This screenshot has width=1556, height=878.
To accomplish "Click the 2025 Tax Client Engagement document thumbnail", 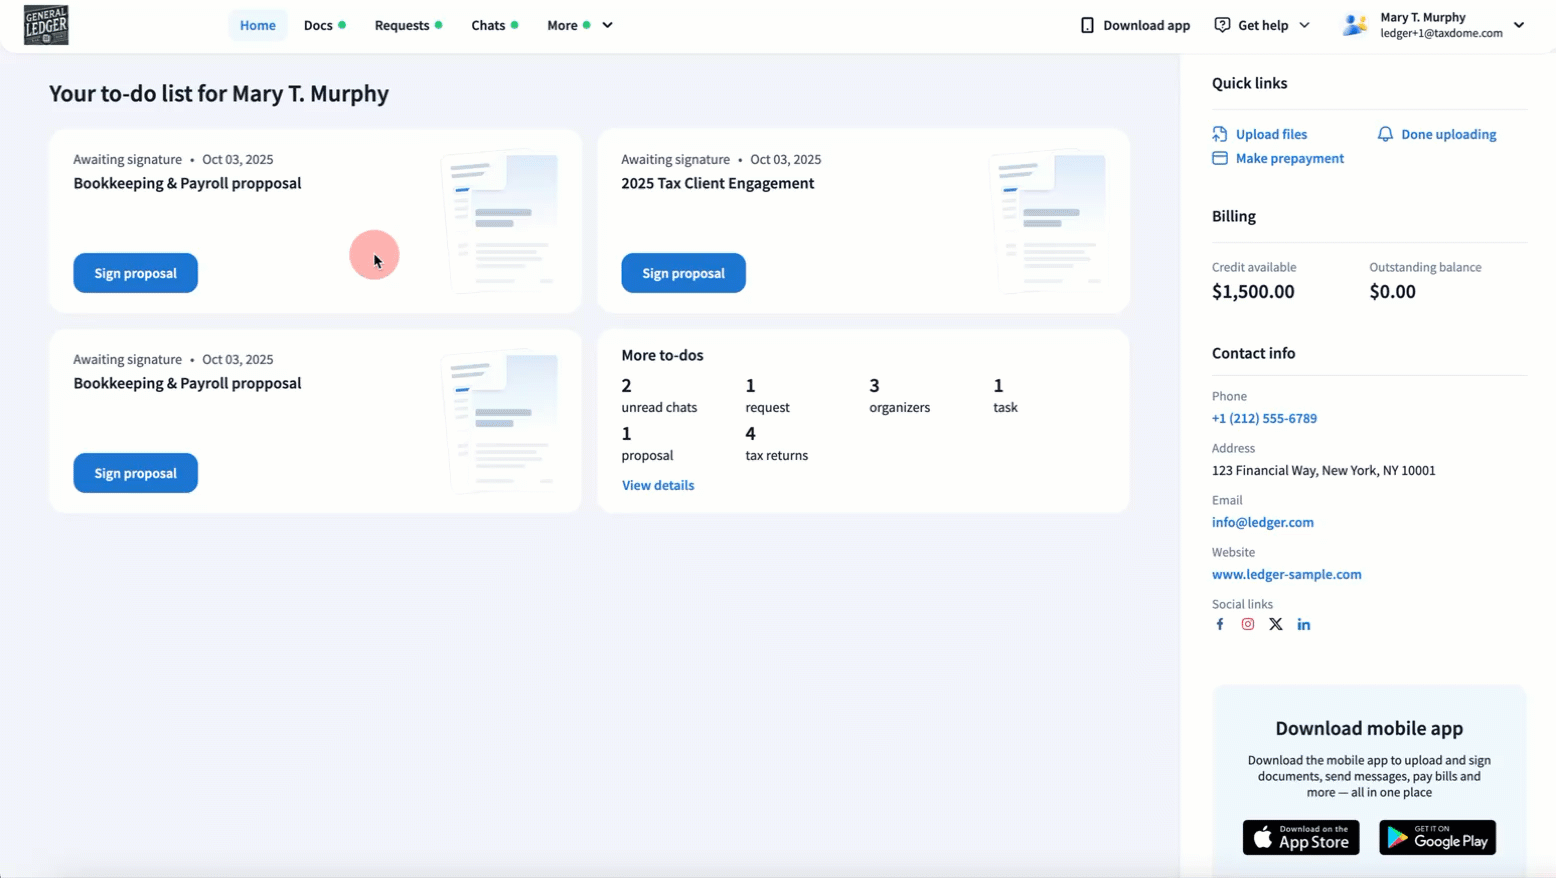I will pyautogui.click(x=1048, y=221).
